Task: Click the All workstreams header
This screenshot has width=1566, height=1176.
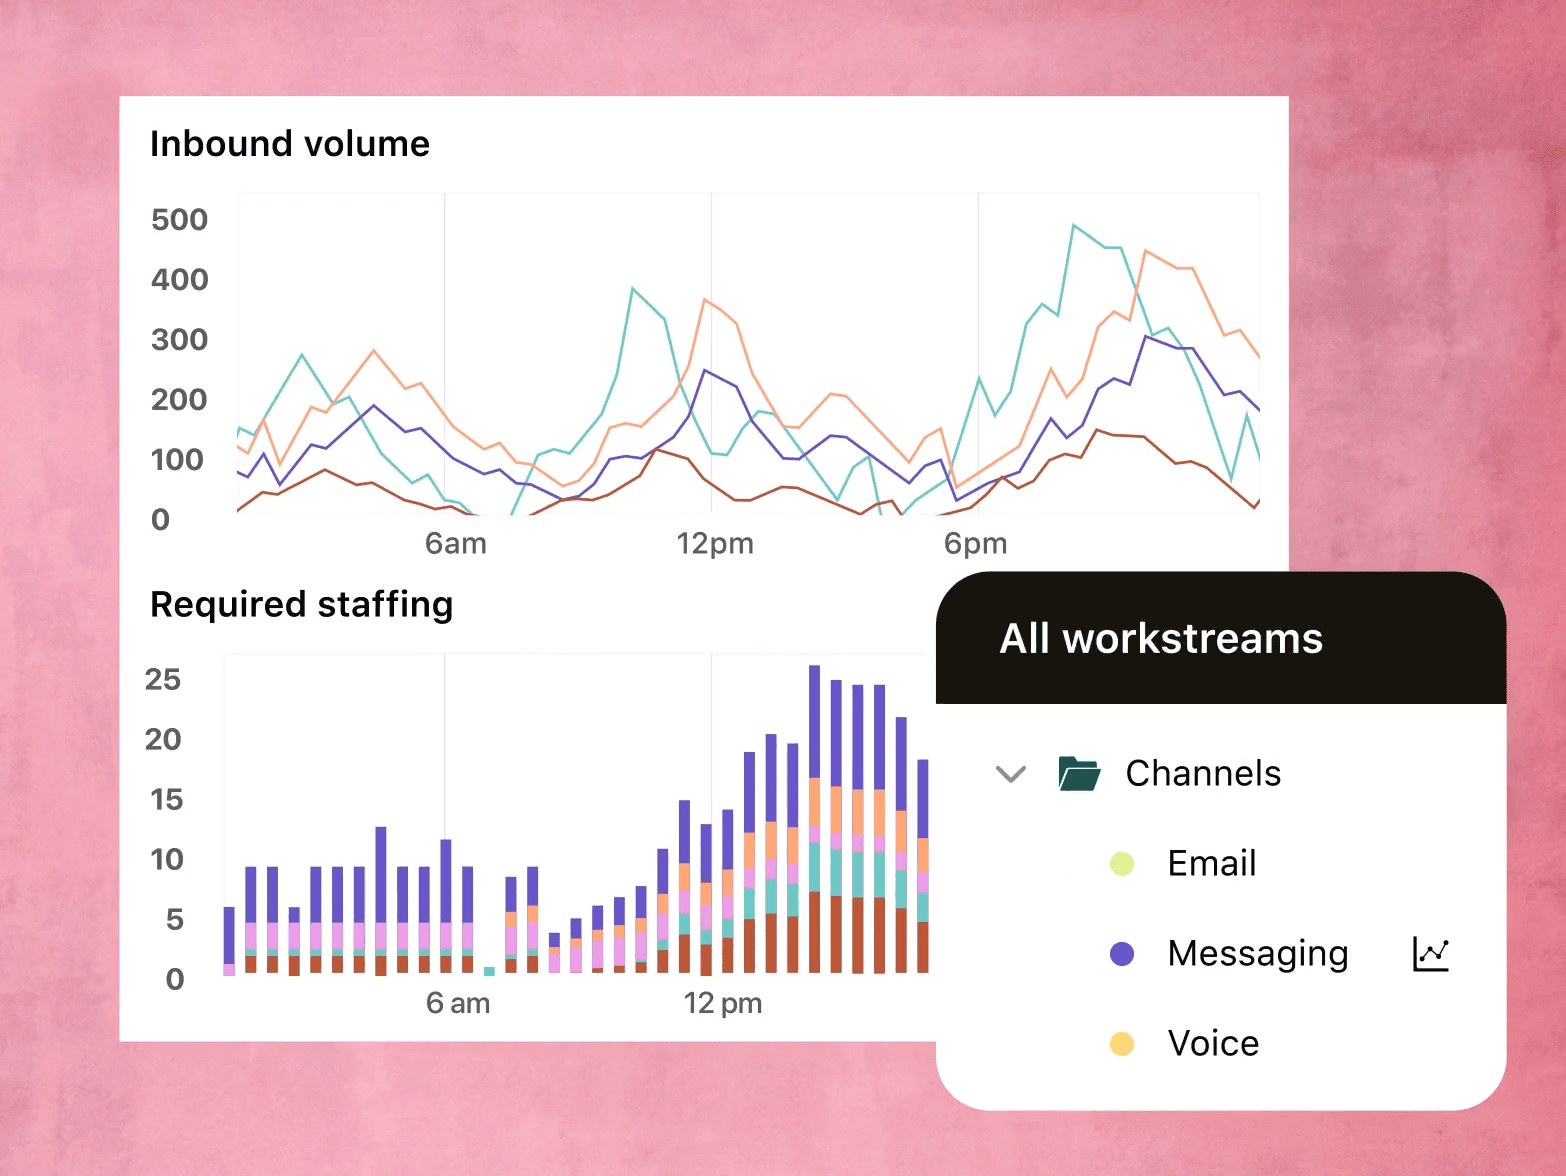Action: (x=1221, y=638)
